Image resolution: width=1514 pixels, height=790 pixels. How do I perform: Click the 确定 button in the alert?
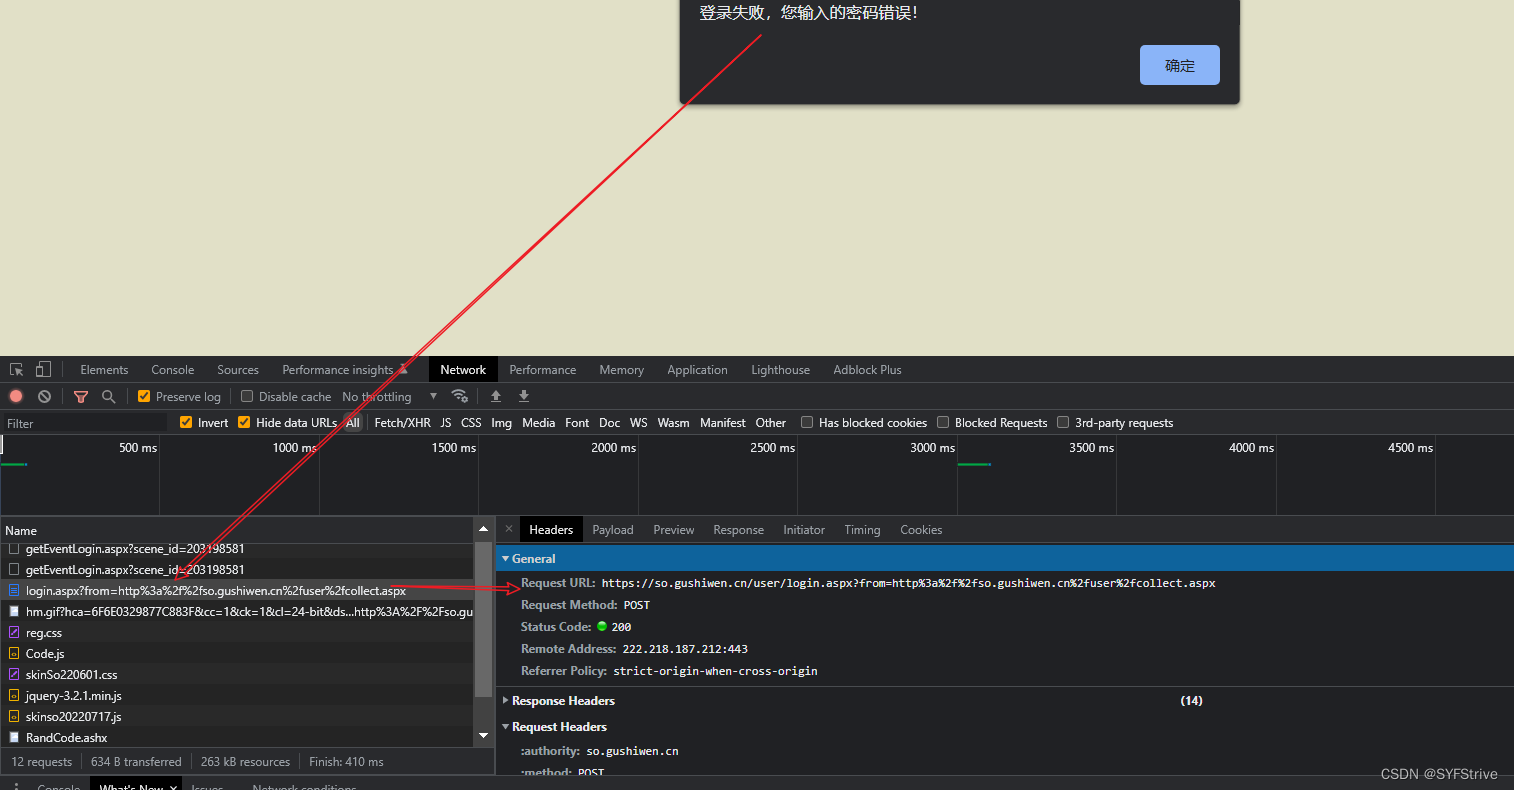(1180, 65)
